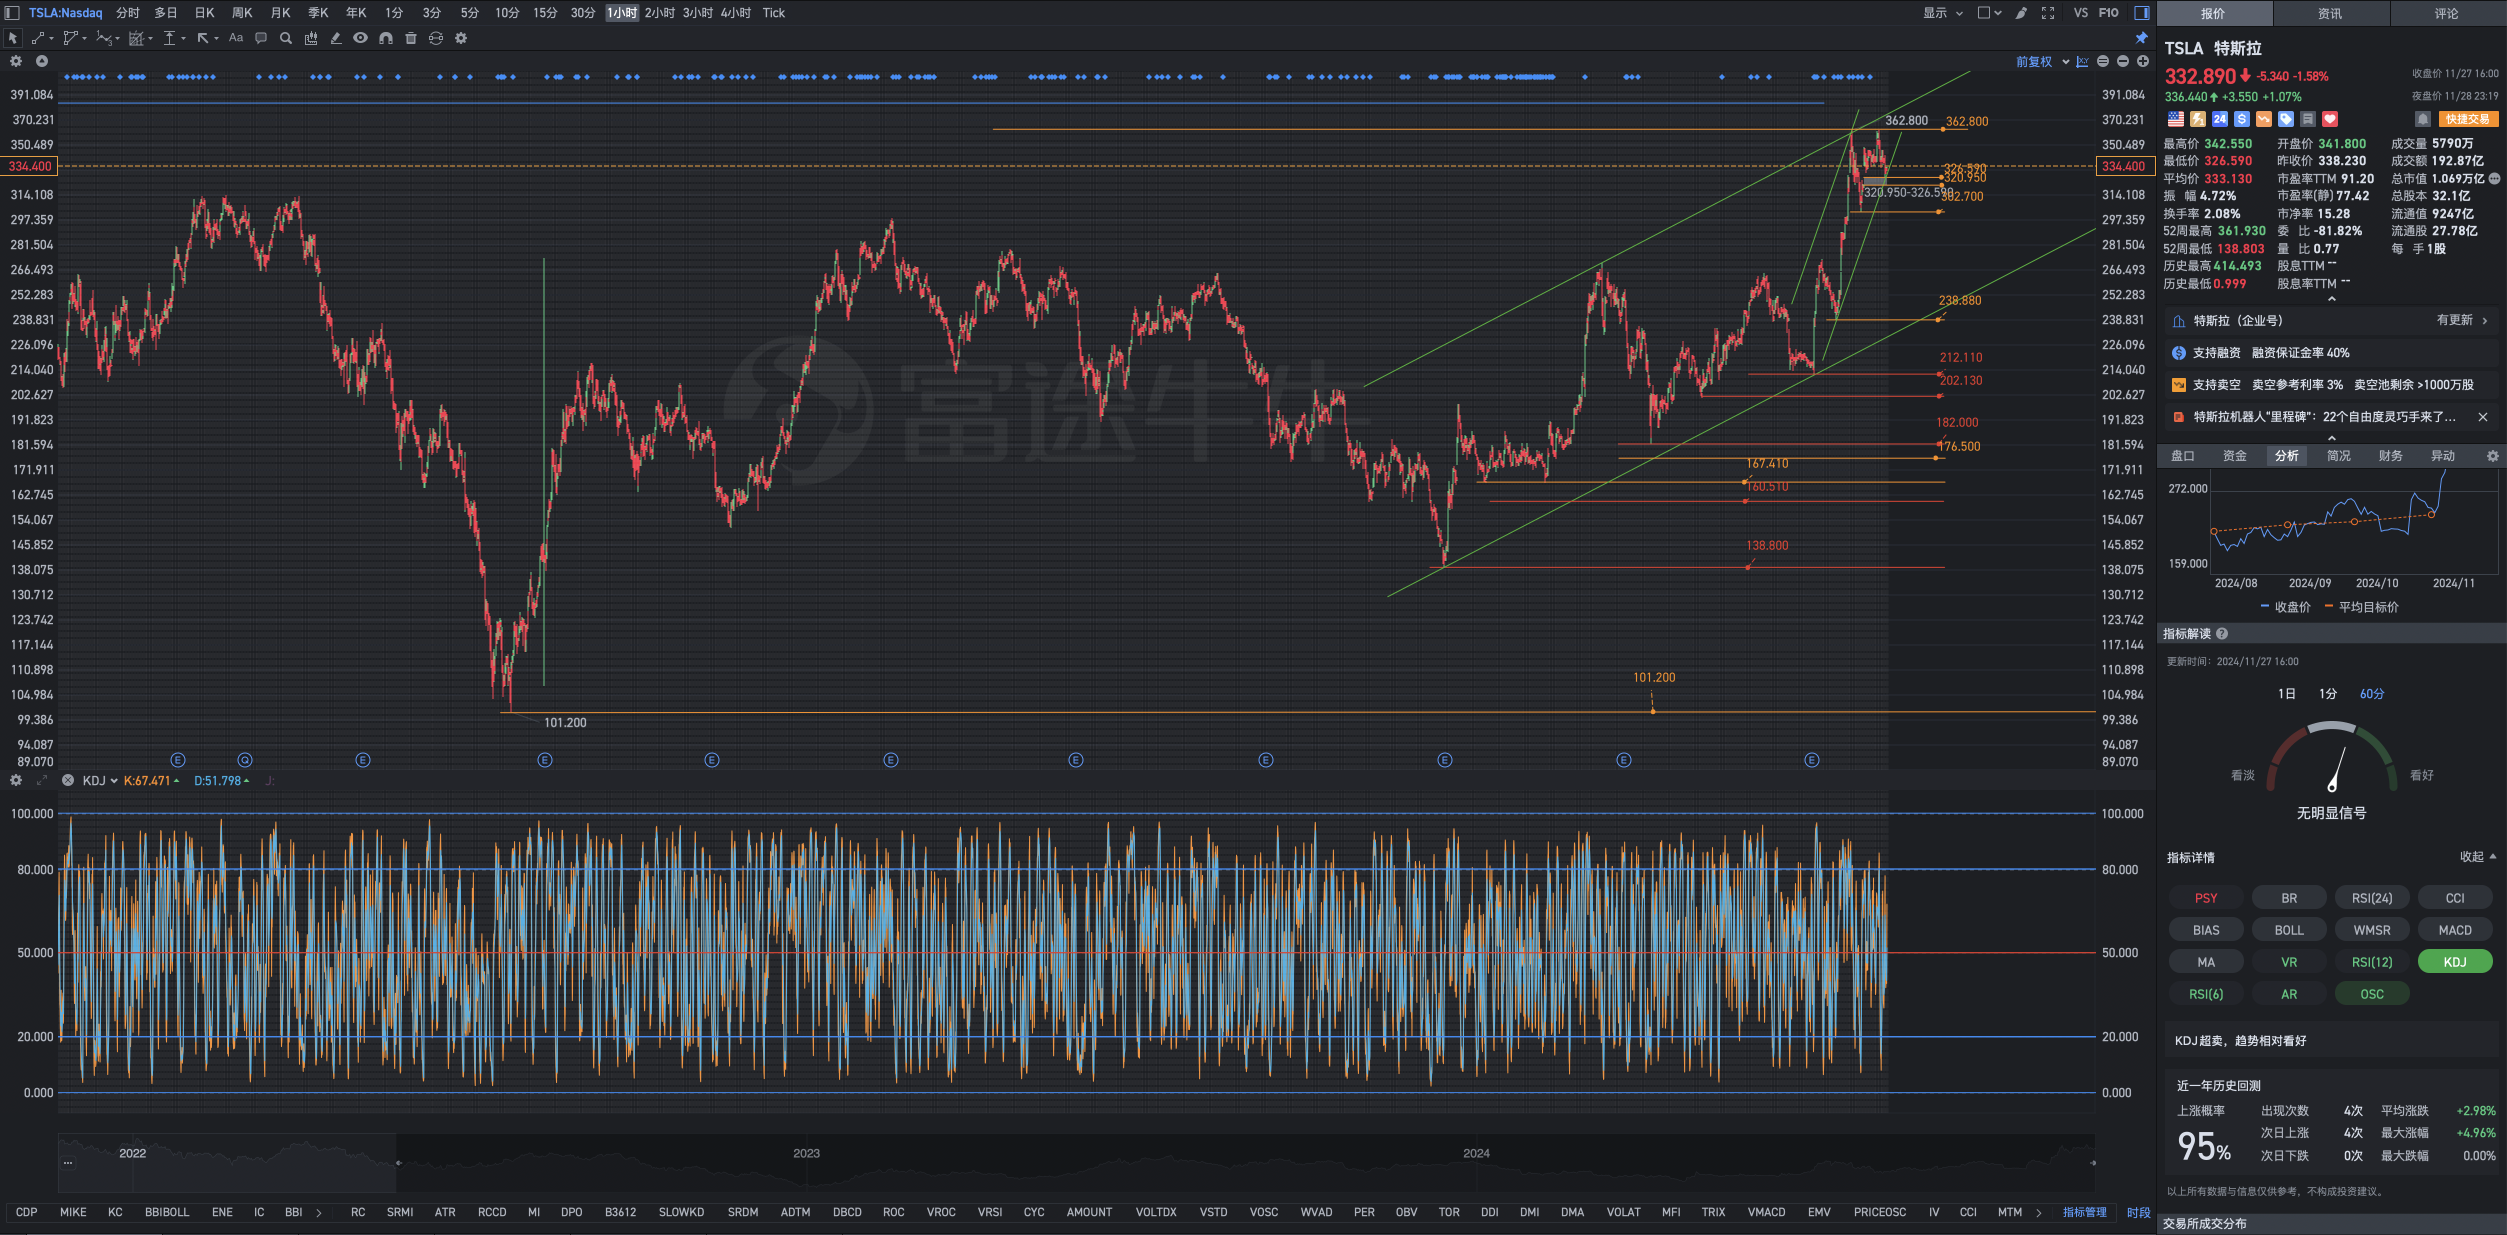Select the MACD indicator pill

[2454, 930]
